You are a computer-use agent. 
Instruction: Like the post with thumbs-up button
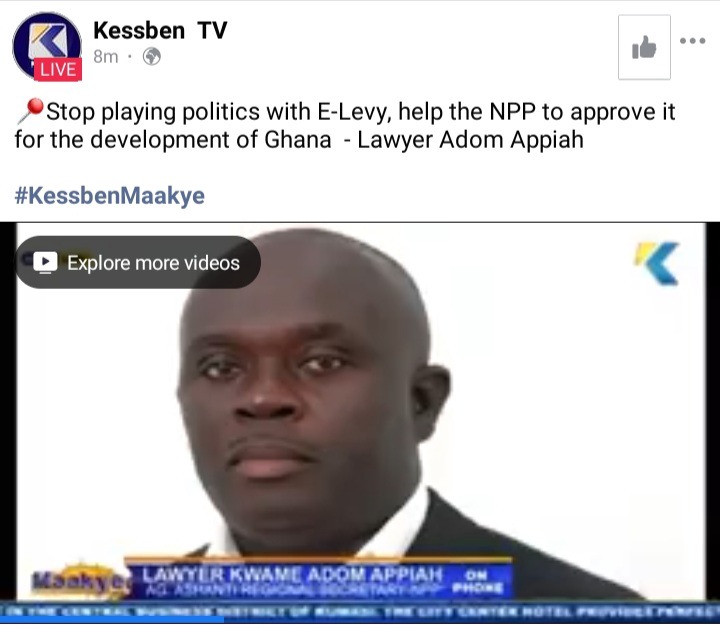click(644, 47)
